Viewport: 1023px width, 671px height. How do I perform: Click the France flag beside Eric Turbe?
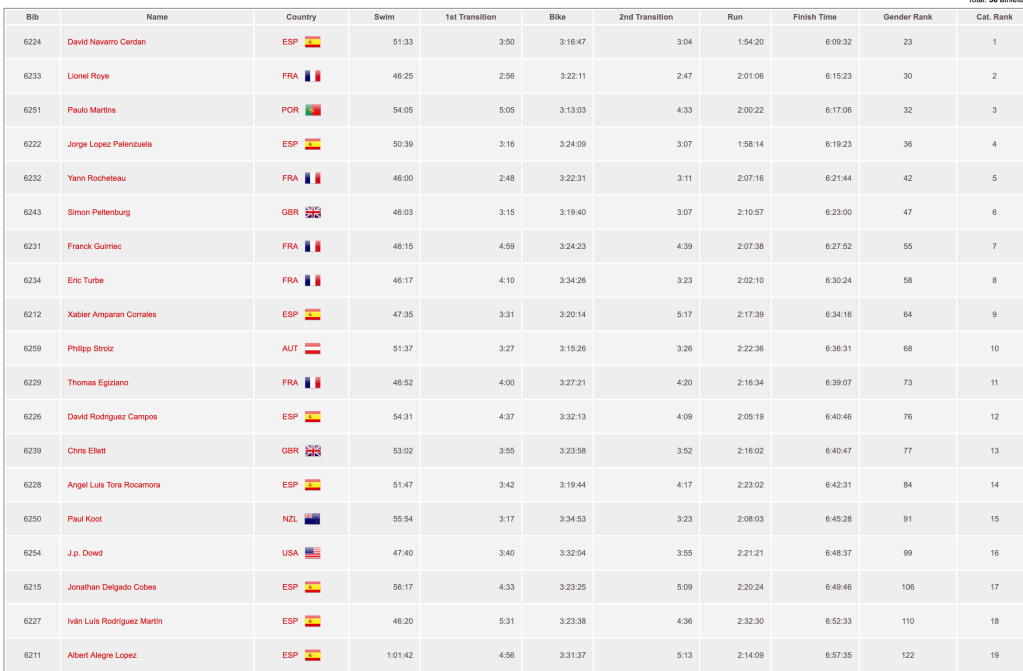(312, 281)
